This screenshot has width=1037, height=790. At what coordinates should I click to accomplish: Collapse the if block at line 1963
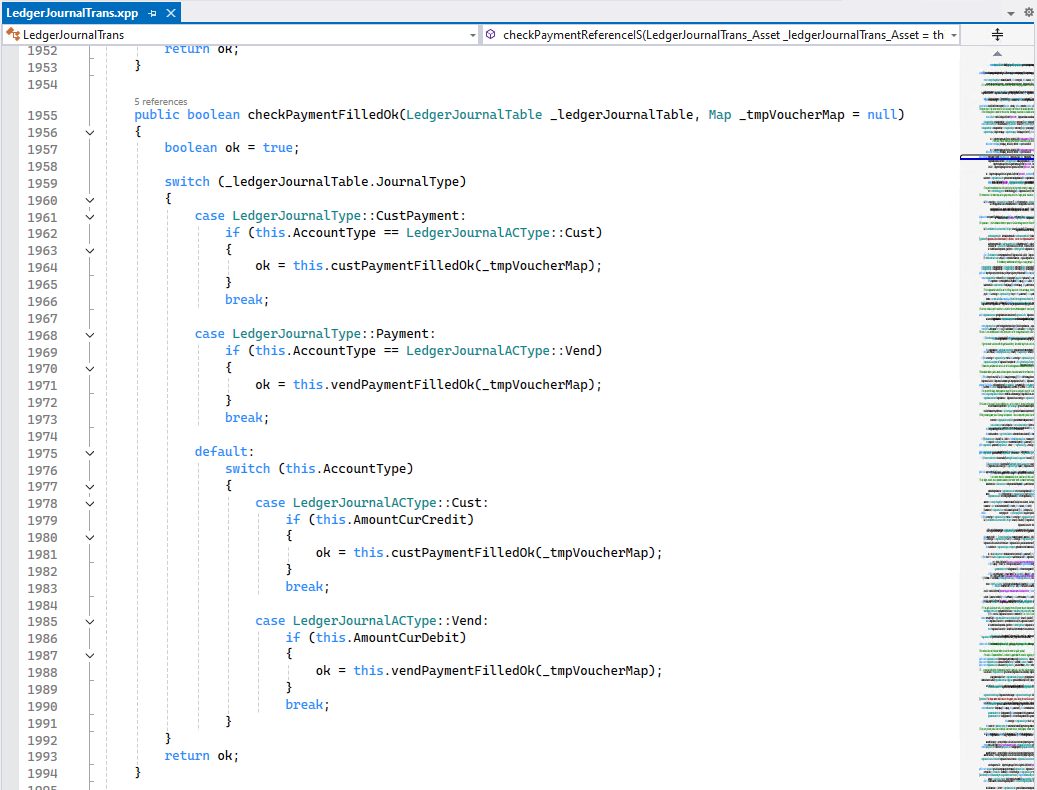(x=90, y=251)
